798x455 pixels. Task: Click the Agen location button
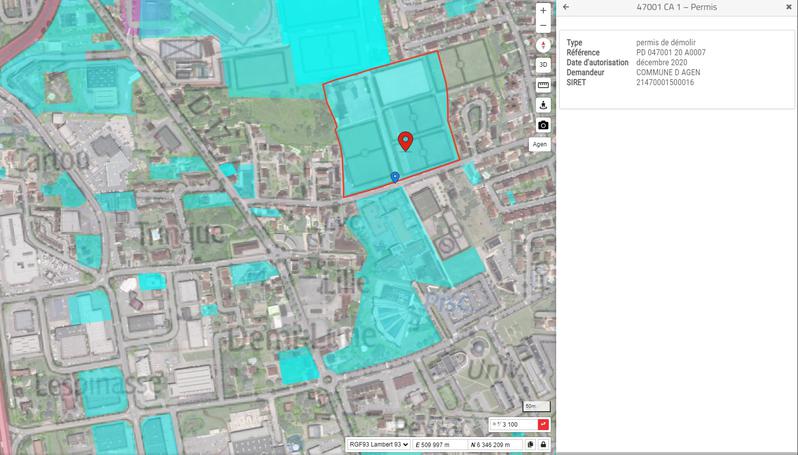click(x=540, y=144)
